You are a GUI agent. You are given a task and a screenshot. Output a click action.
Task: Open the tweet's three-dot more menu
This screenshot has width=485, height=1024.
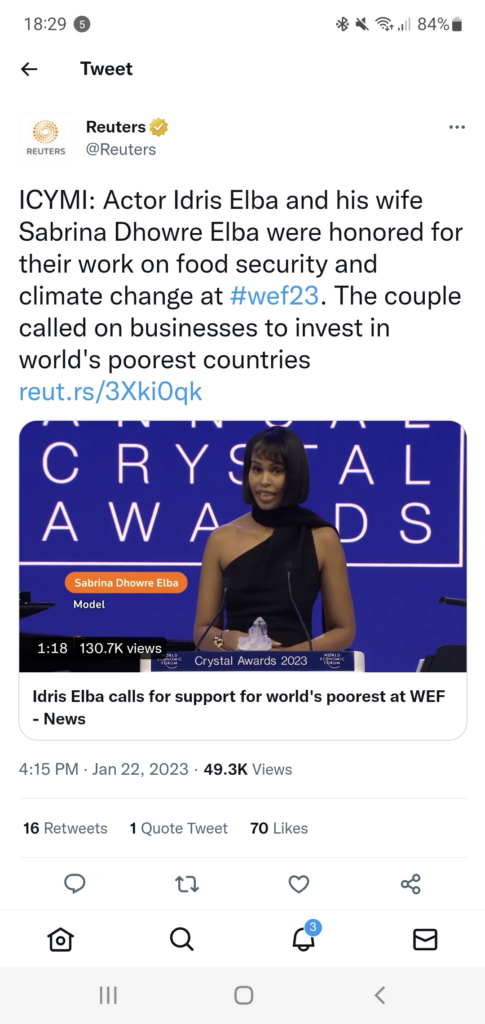[x=457, y=127]
